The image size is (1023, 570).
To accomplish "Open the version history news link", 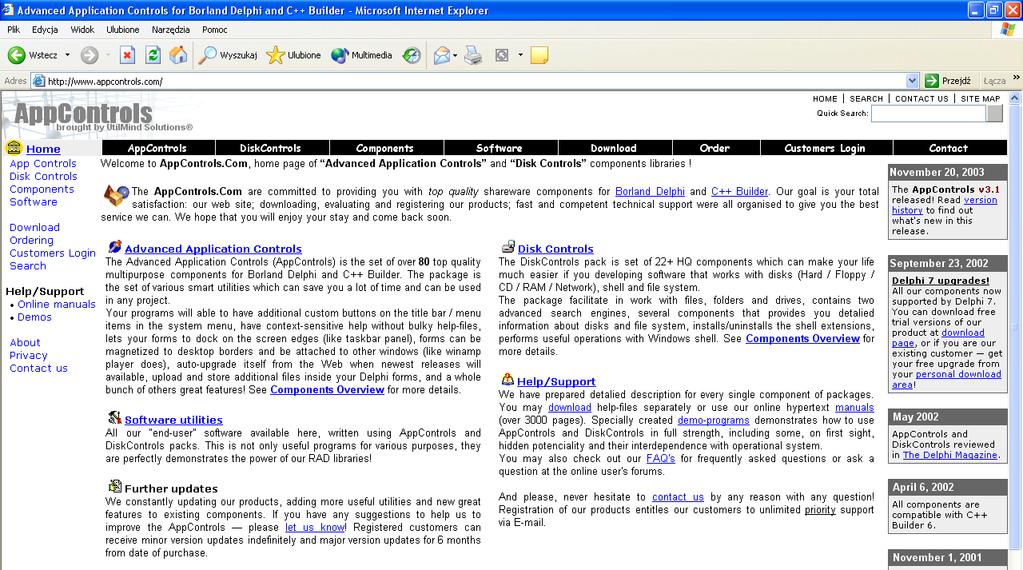I will point(945,205).
